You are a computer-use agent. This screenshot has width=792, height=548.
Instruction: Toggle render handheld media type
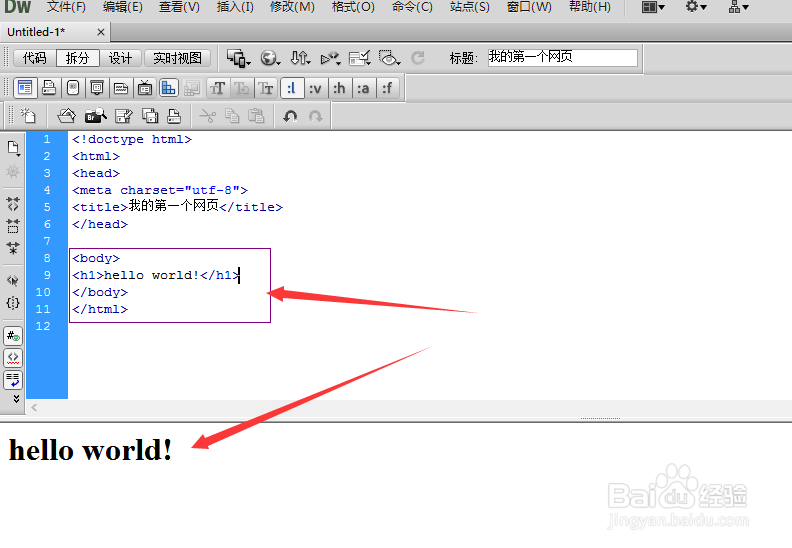coord(73,88)
